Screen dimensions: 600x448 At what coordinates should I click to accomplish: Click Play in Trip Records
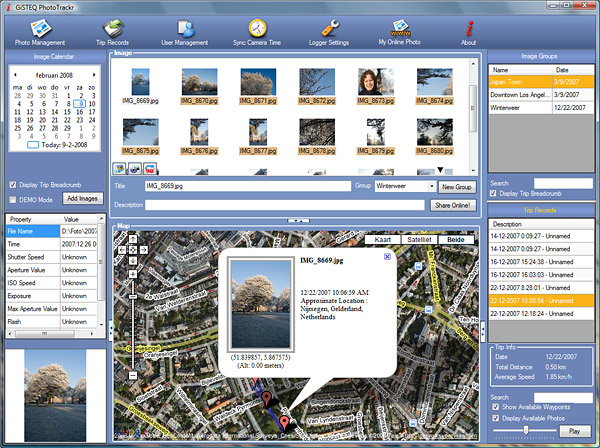point(575,431)
